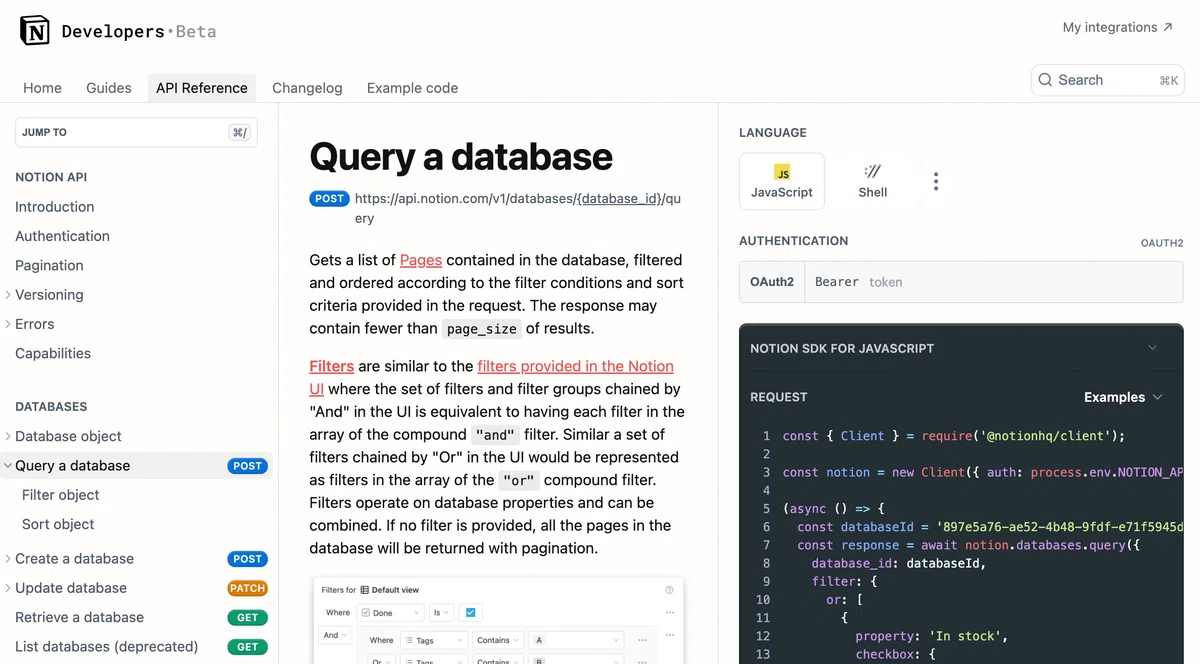Screen dimensions: 1200x664
Task: Click the arrow icon beside My integrations
Action: pyautogui.click(x=1168, y=27)
